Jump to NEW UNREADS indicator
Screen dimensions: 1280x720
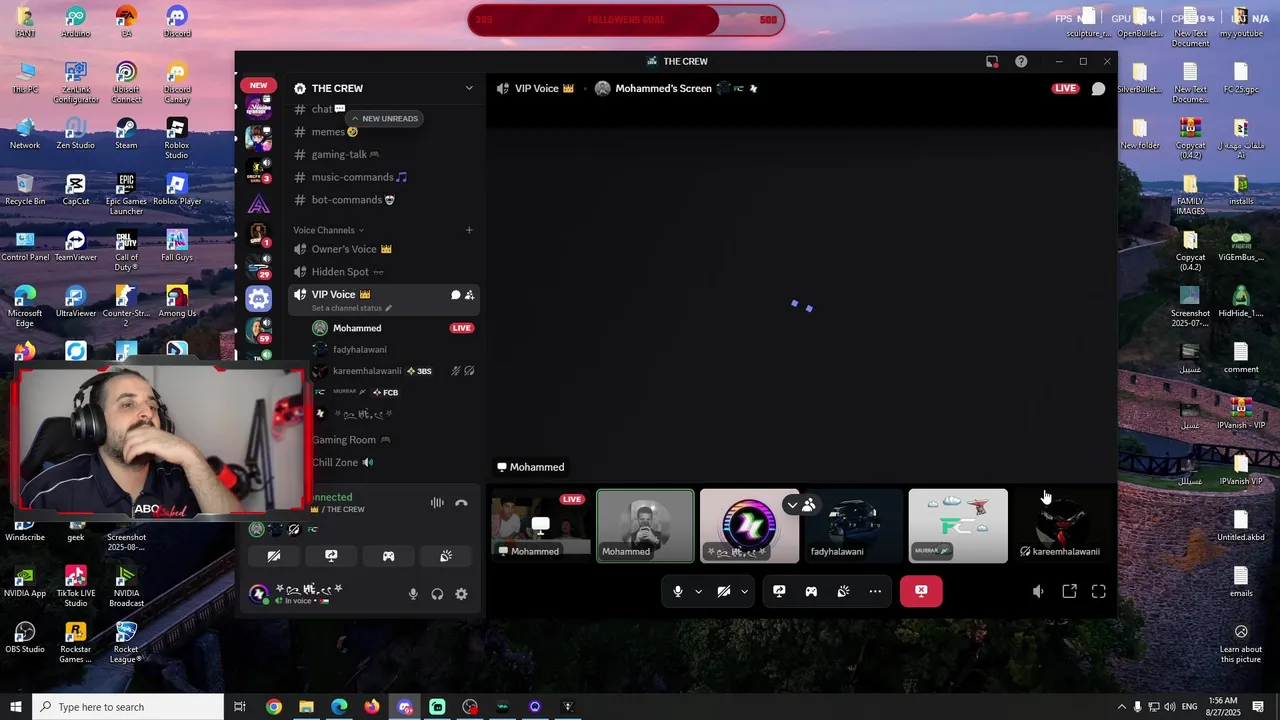(x=384, y=118)
